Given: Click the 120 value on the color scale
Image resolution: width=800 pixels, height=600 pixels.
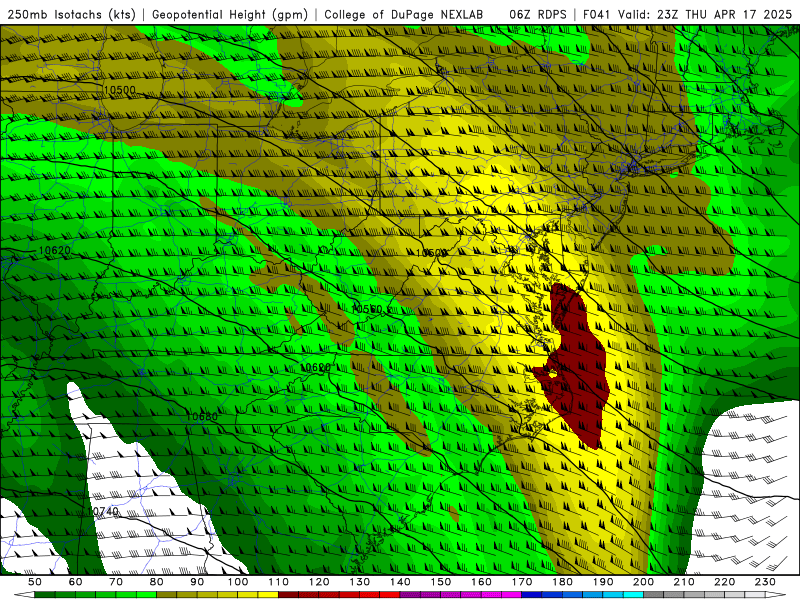Looking at the screenshot, I should (319, 582).
